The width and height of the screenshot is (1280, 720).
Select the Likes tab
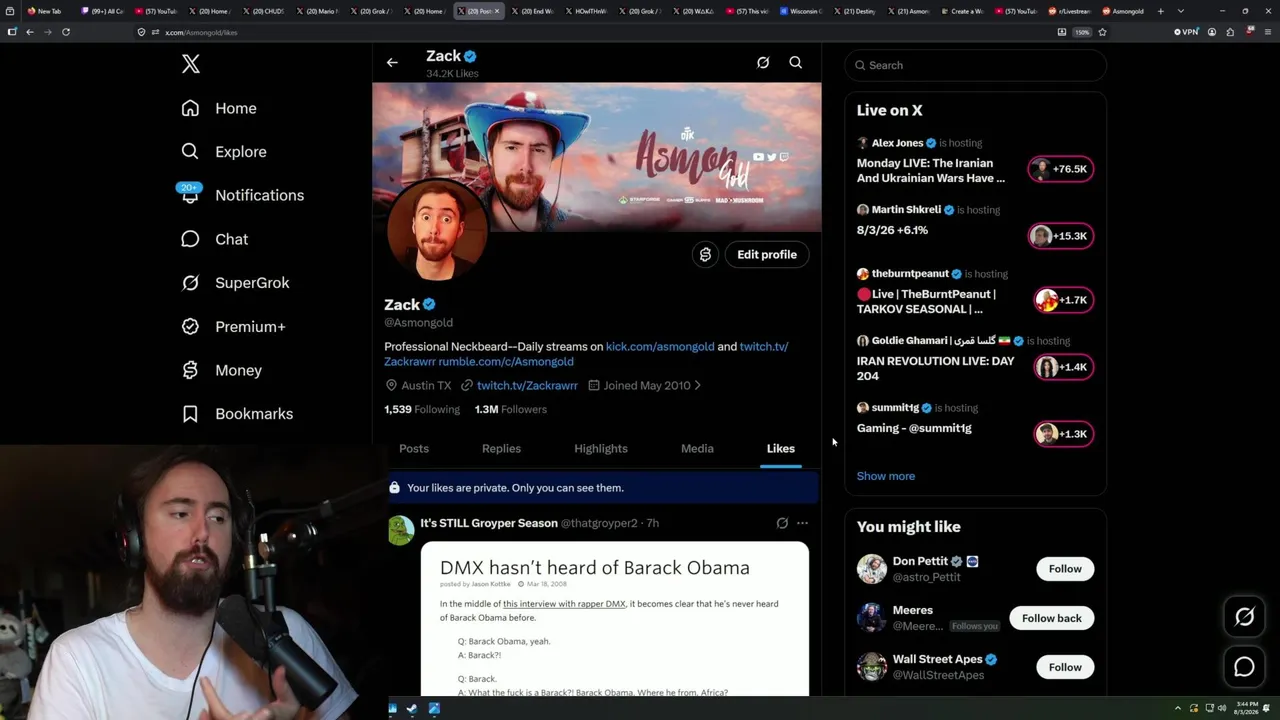tap(781, 449)
